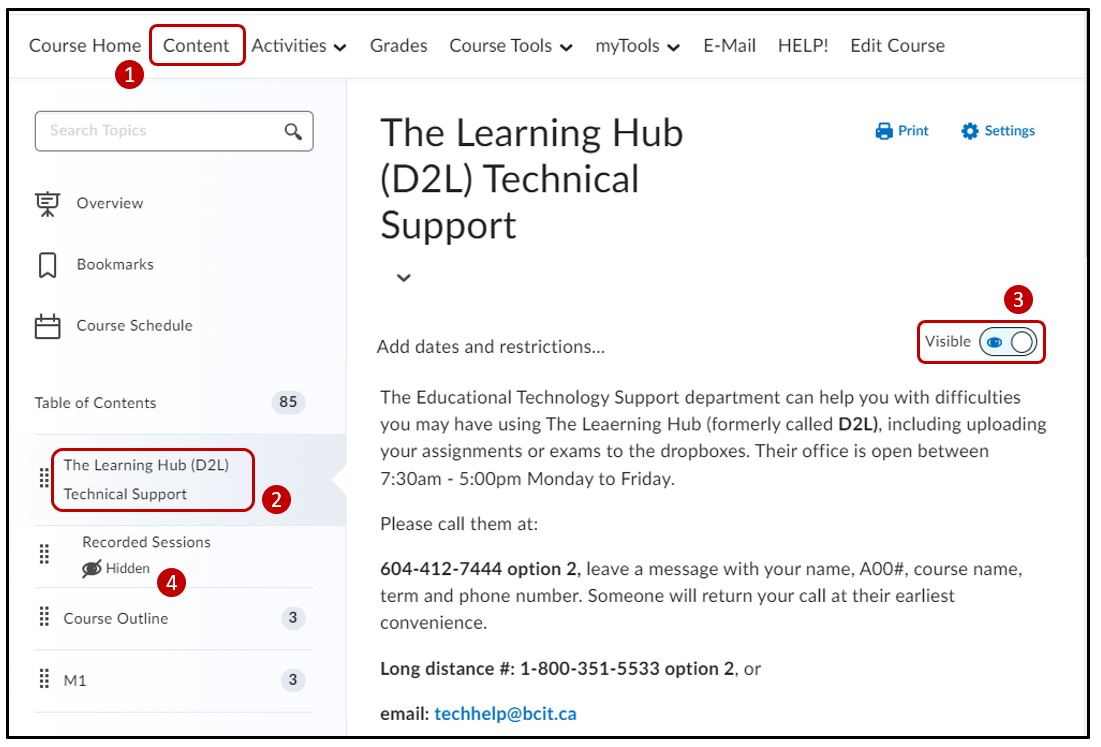Viewport: 1101px width, 747px height.
Task: Click the Hidden eye icon under Recorded Sessions
Action: [x=92, y=569]
